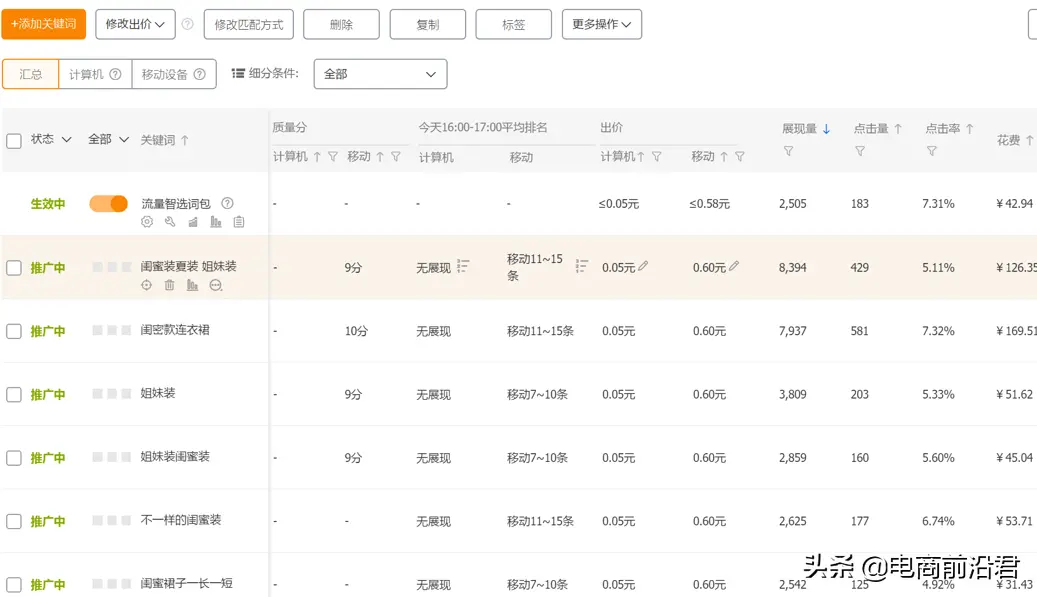This screenshot has width=1037, height=597.
Task: Click wrench icon under 流量智选词包
Action: click(170, 222)
